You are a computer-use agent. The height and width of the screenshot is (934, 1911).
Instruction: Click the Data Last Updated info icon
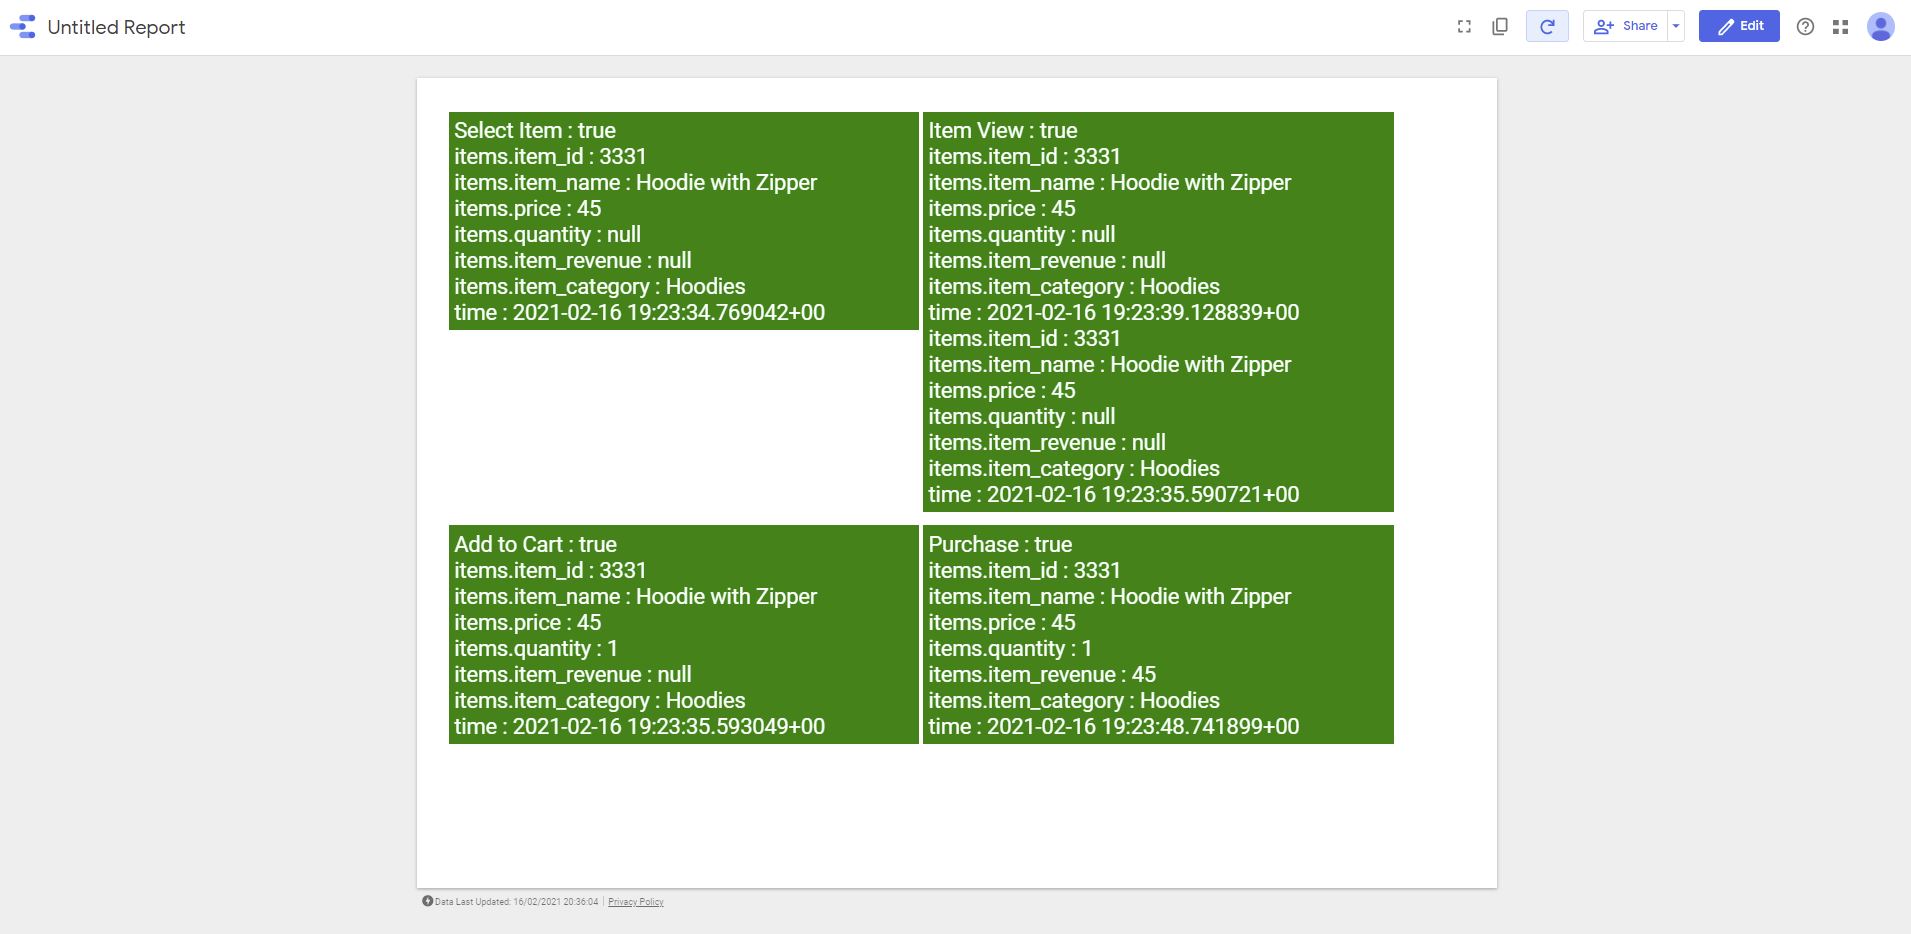[x=427, y=901]
